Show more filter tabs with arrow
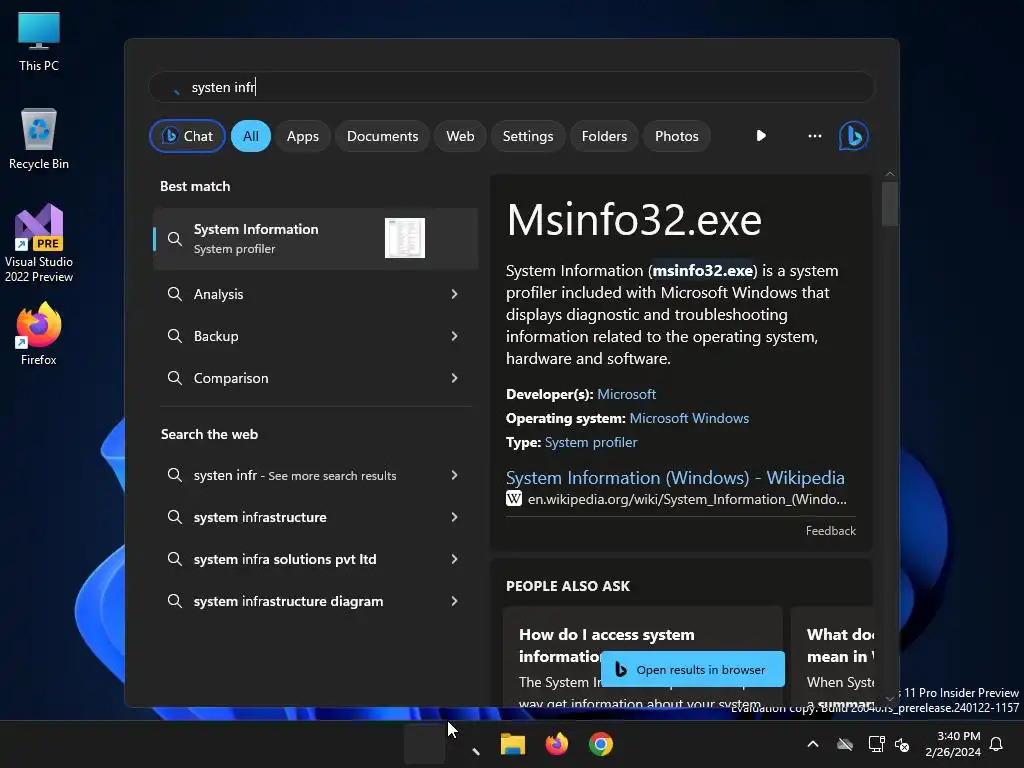 click(761, 136)
